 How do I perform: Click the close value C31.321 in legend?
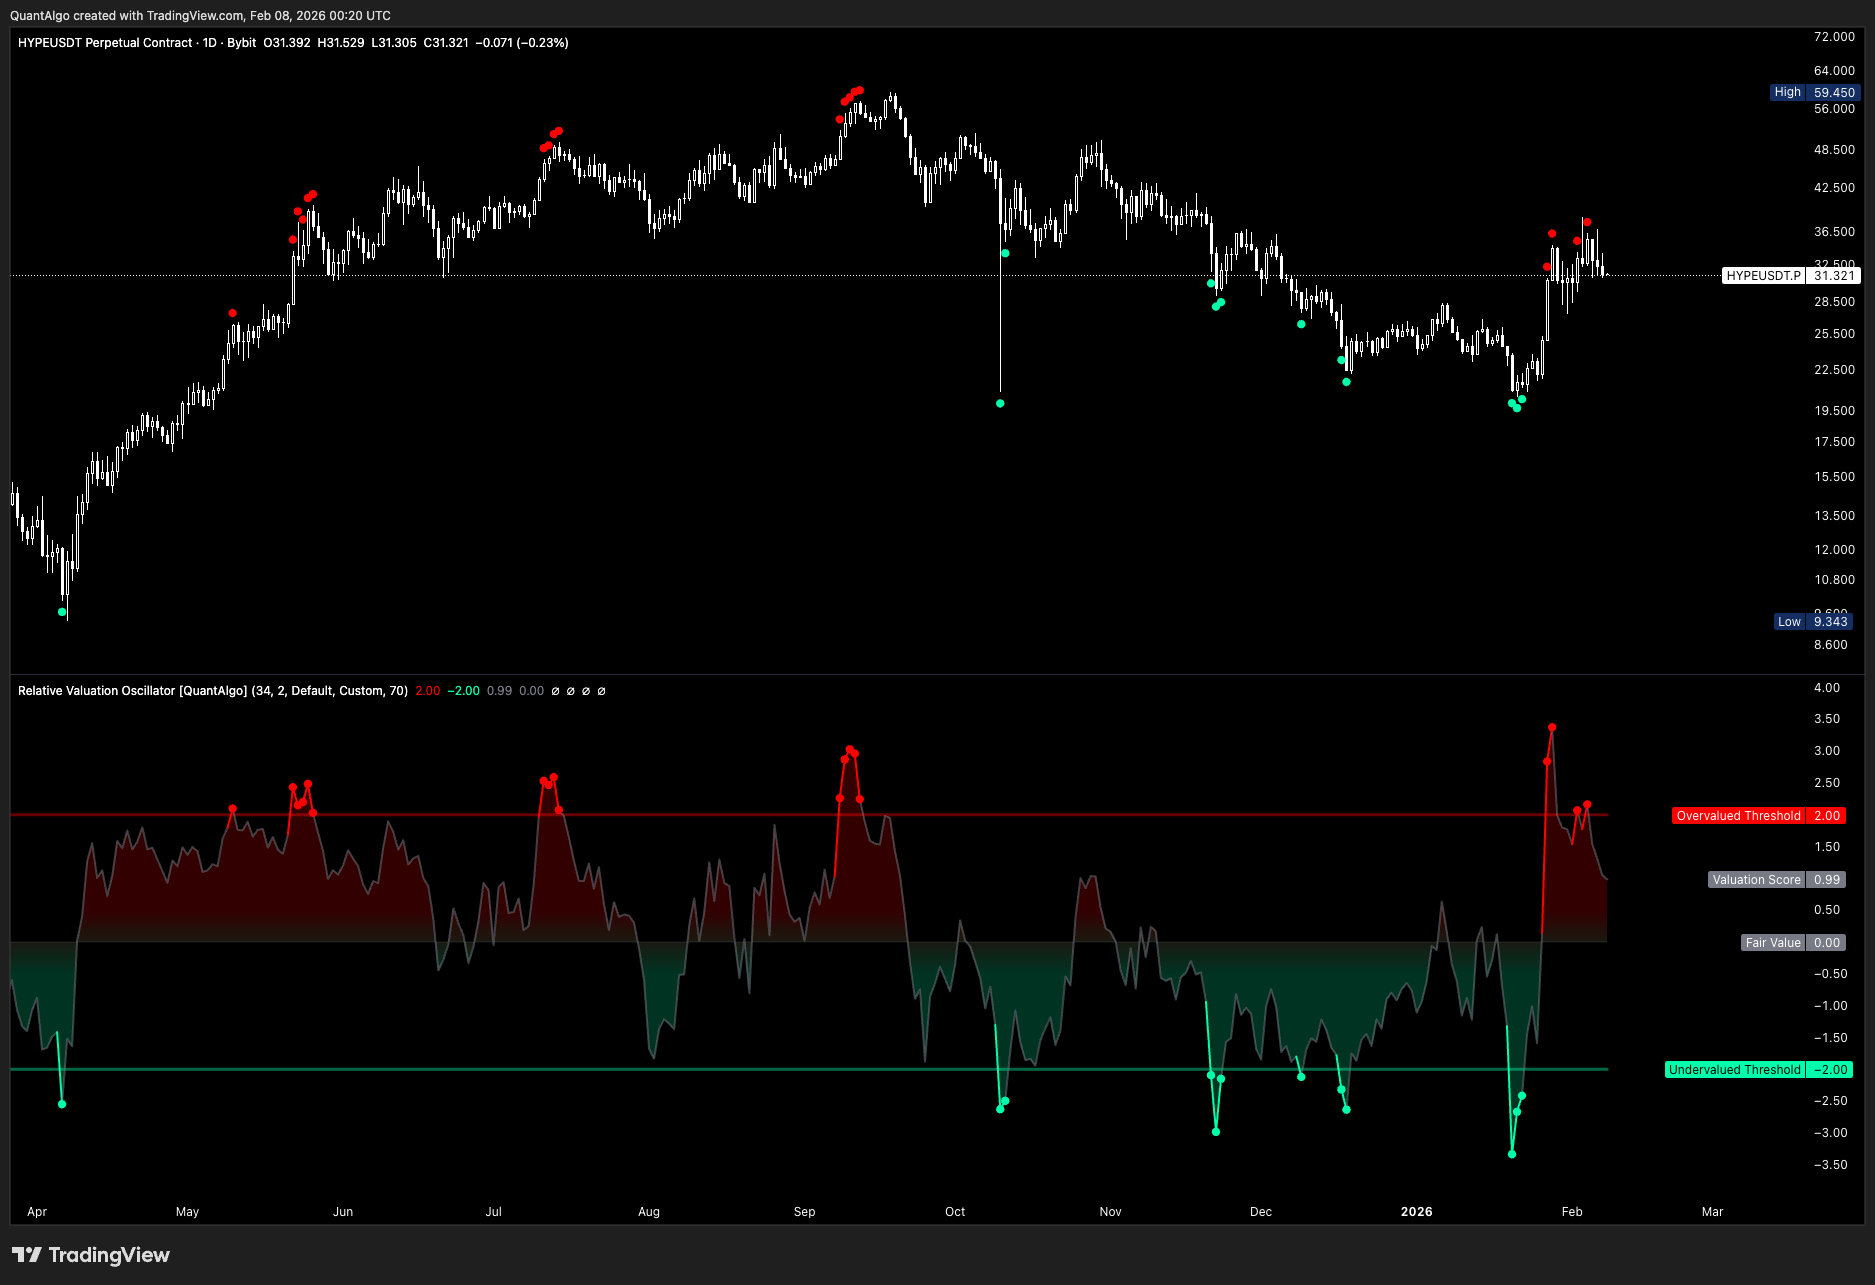pos(446,43)
